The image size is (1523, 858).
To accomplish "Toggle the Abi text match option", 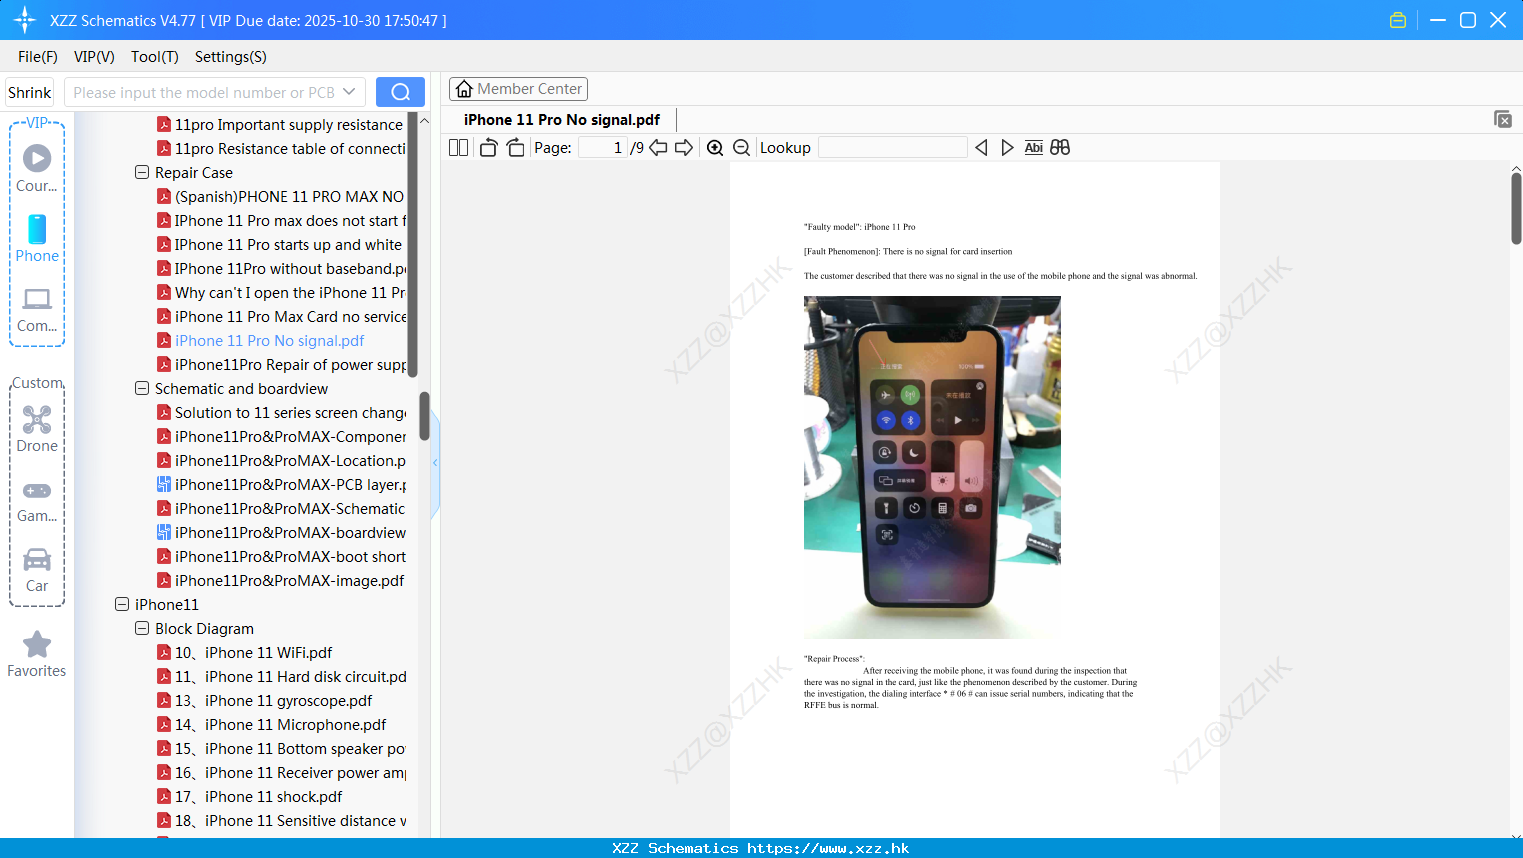I will coord(1033,148).
